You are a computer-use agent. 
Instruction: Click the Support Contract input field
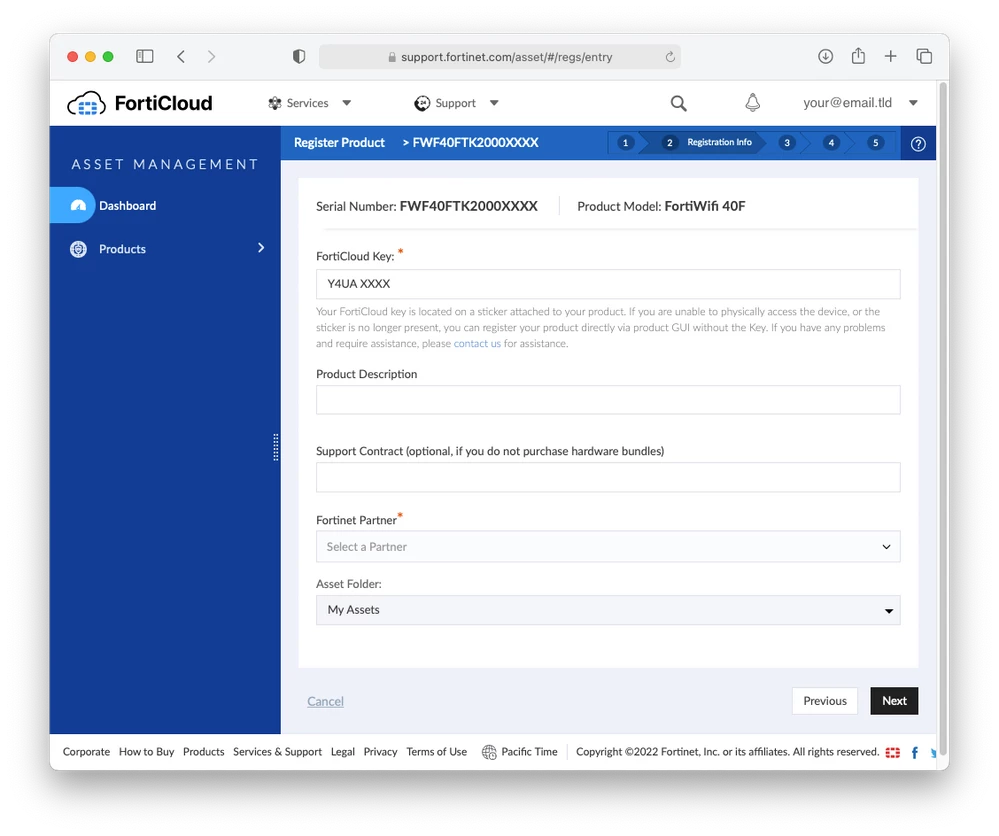click(x=608, y=477)
